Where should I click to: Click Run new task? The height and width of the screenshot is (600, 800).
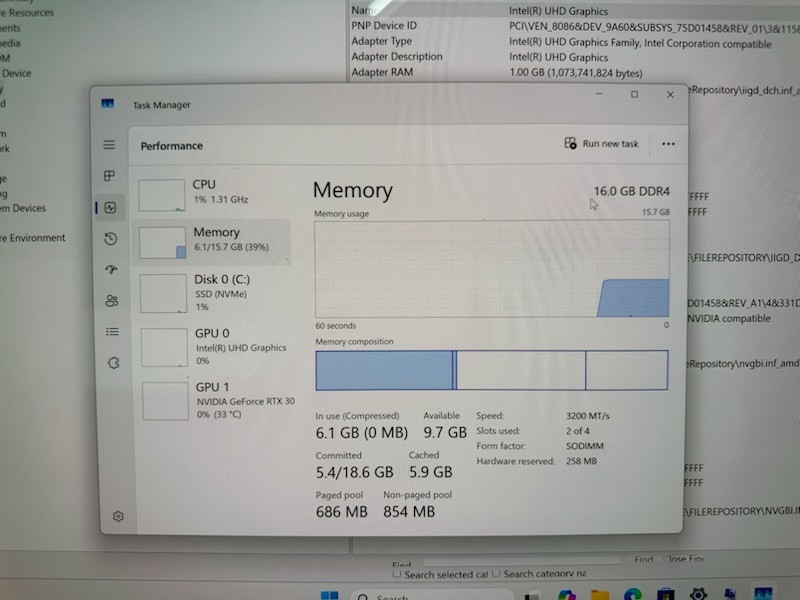click(602, 143)
